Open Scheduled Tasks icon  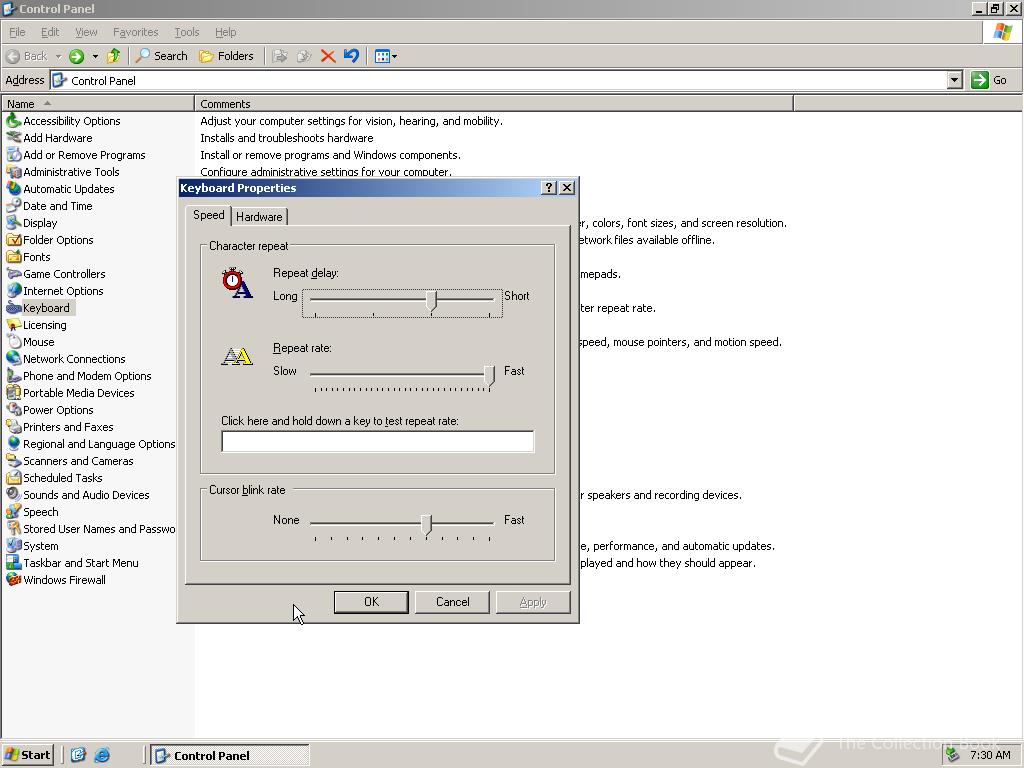(x=13, y=477)
